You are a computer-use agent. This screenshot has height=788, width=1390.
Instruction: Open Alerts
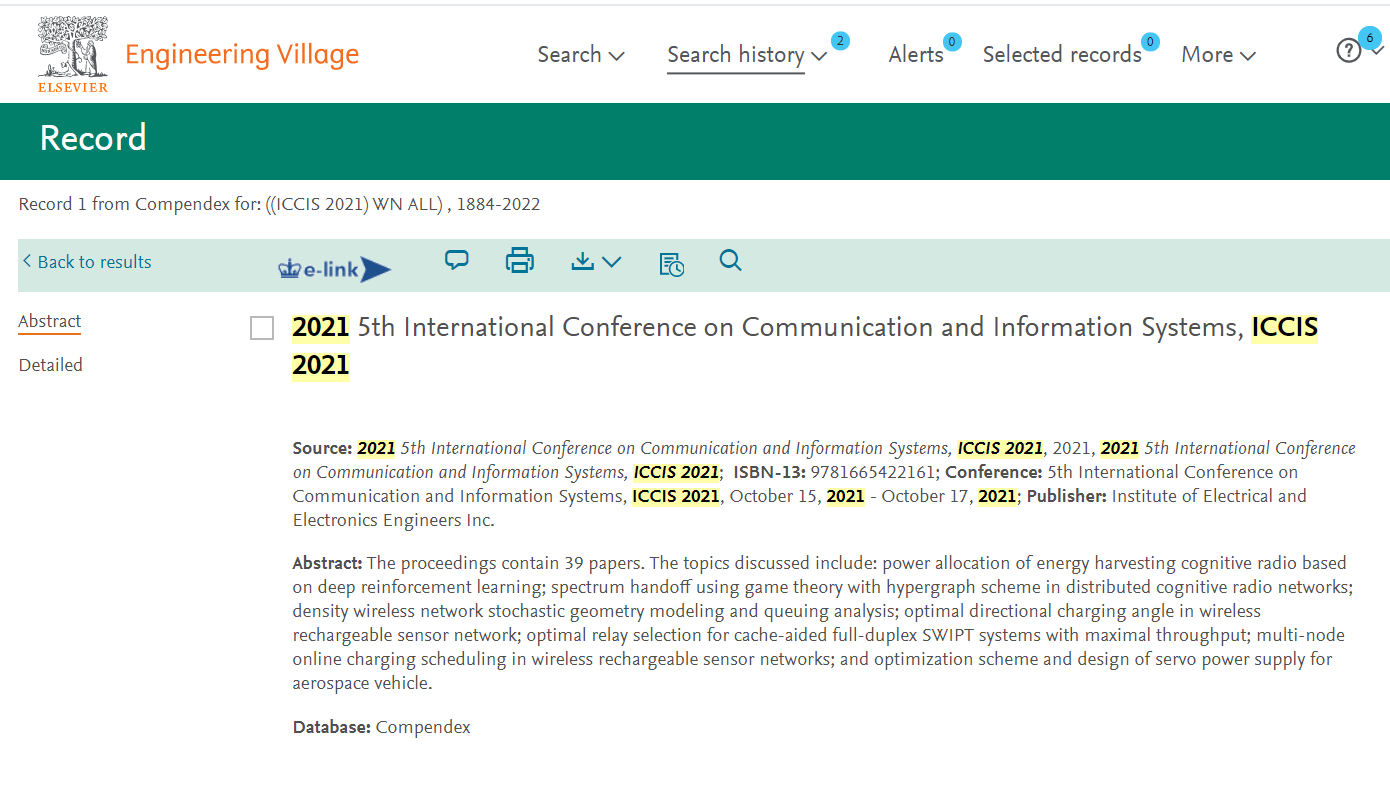916,55
